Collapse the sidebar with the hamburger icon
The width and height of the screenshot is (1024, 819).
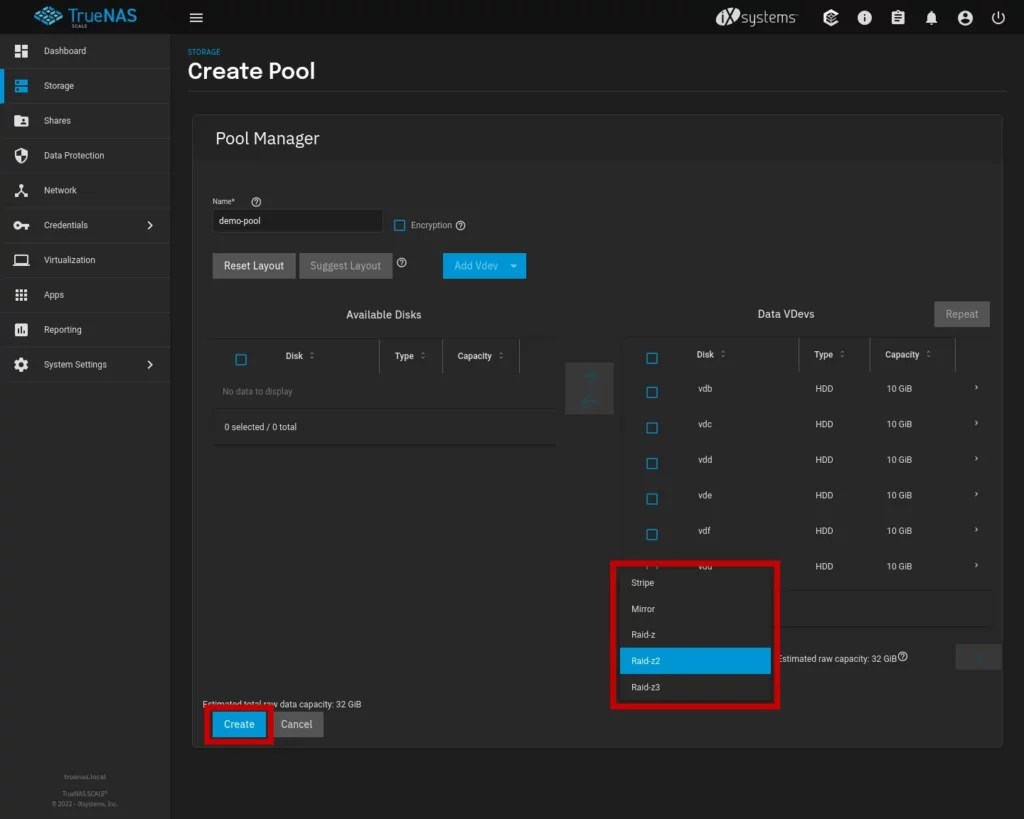click(x=196, y=17)
